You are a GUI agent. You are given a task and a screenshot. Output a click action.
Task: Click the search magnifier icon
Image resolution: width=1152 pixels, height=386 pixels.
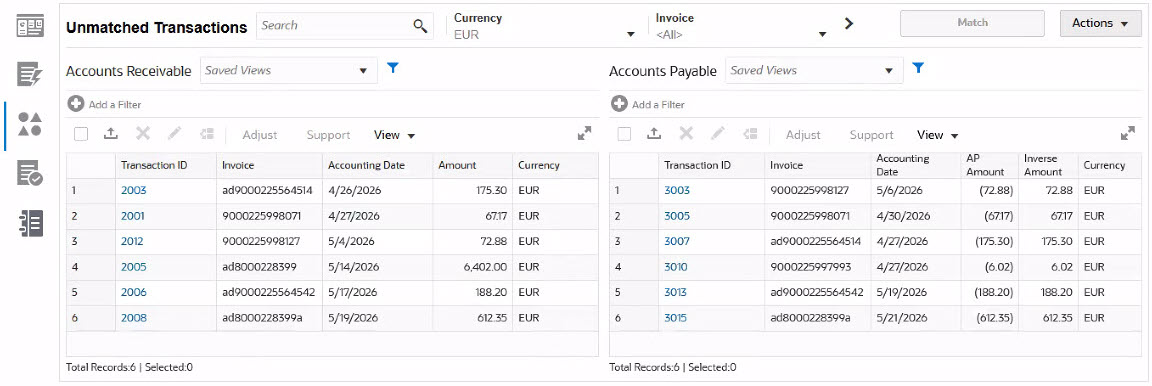420,26
